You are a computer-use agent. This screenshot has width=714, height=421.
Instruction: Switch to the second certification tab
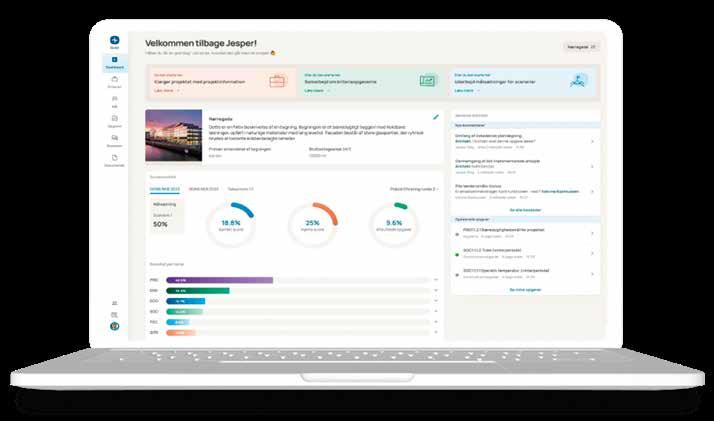pyautogui.click(x=204, y=189)
